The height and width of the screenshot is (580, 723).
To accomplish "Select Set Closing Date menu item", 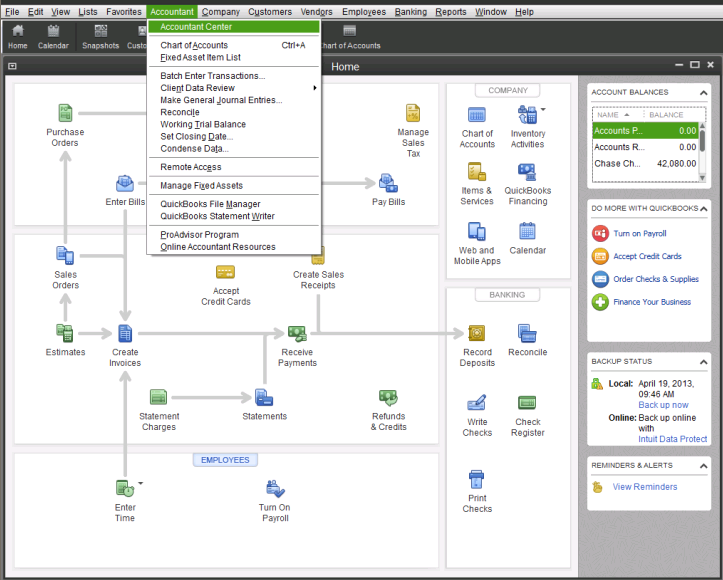I will tap(234, 136).
